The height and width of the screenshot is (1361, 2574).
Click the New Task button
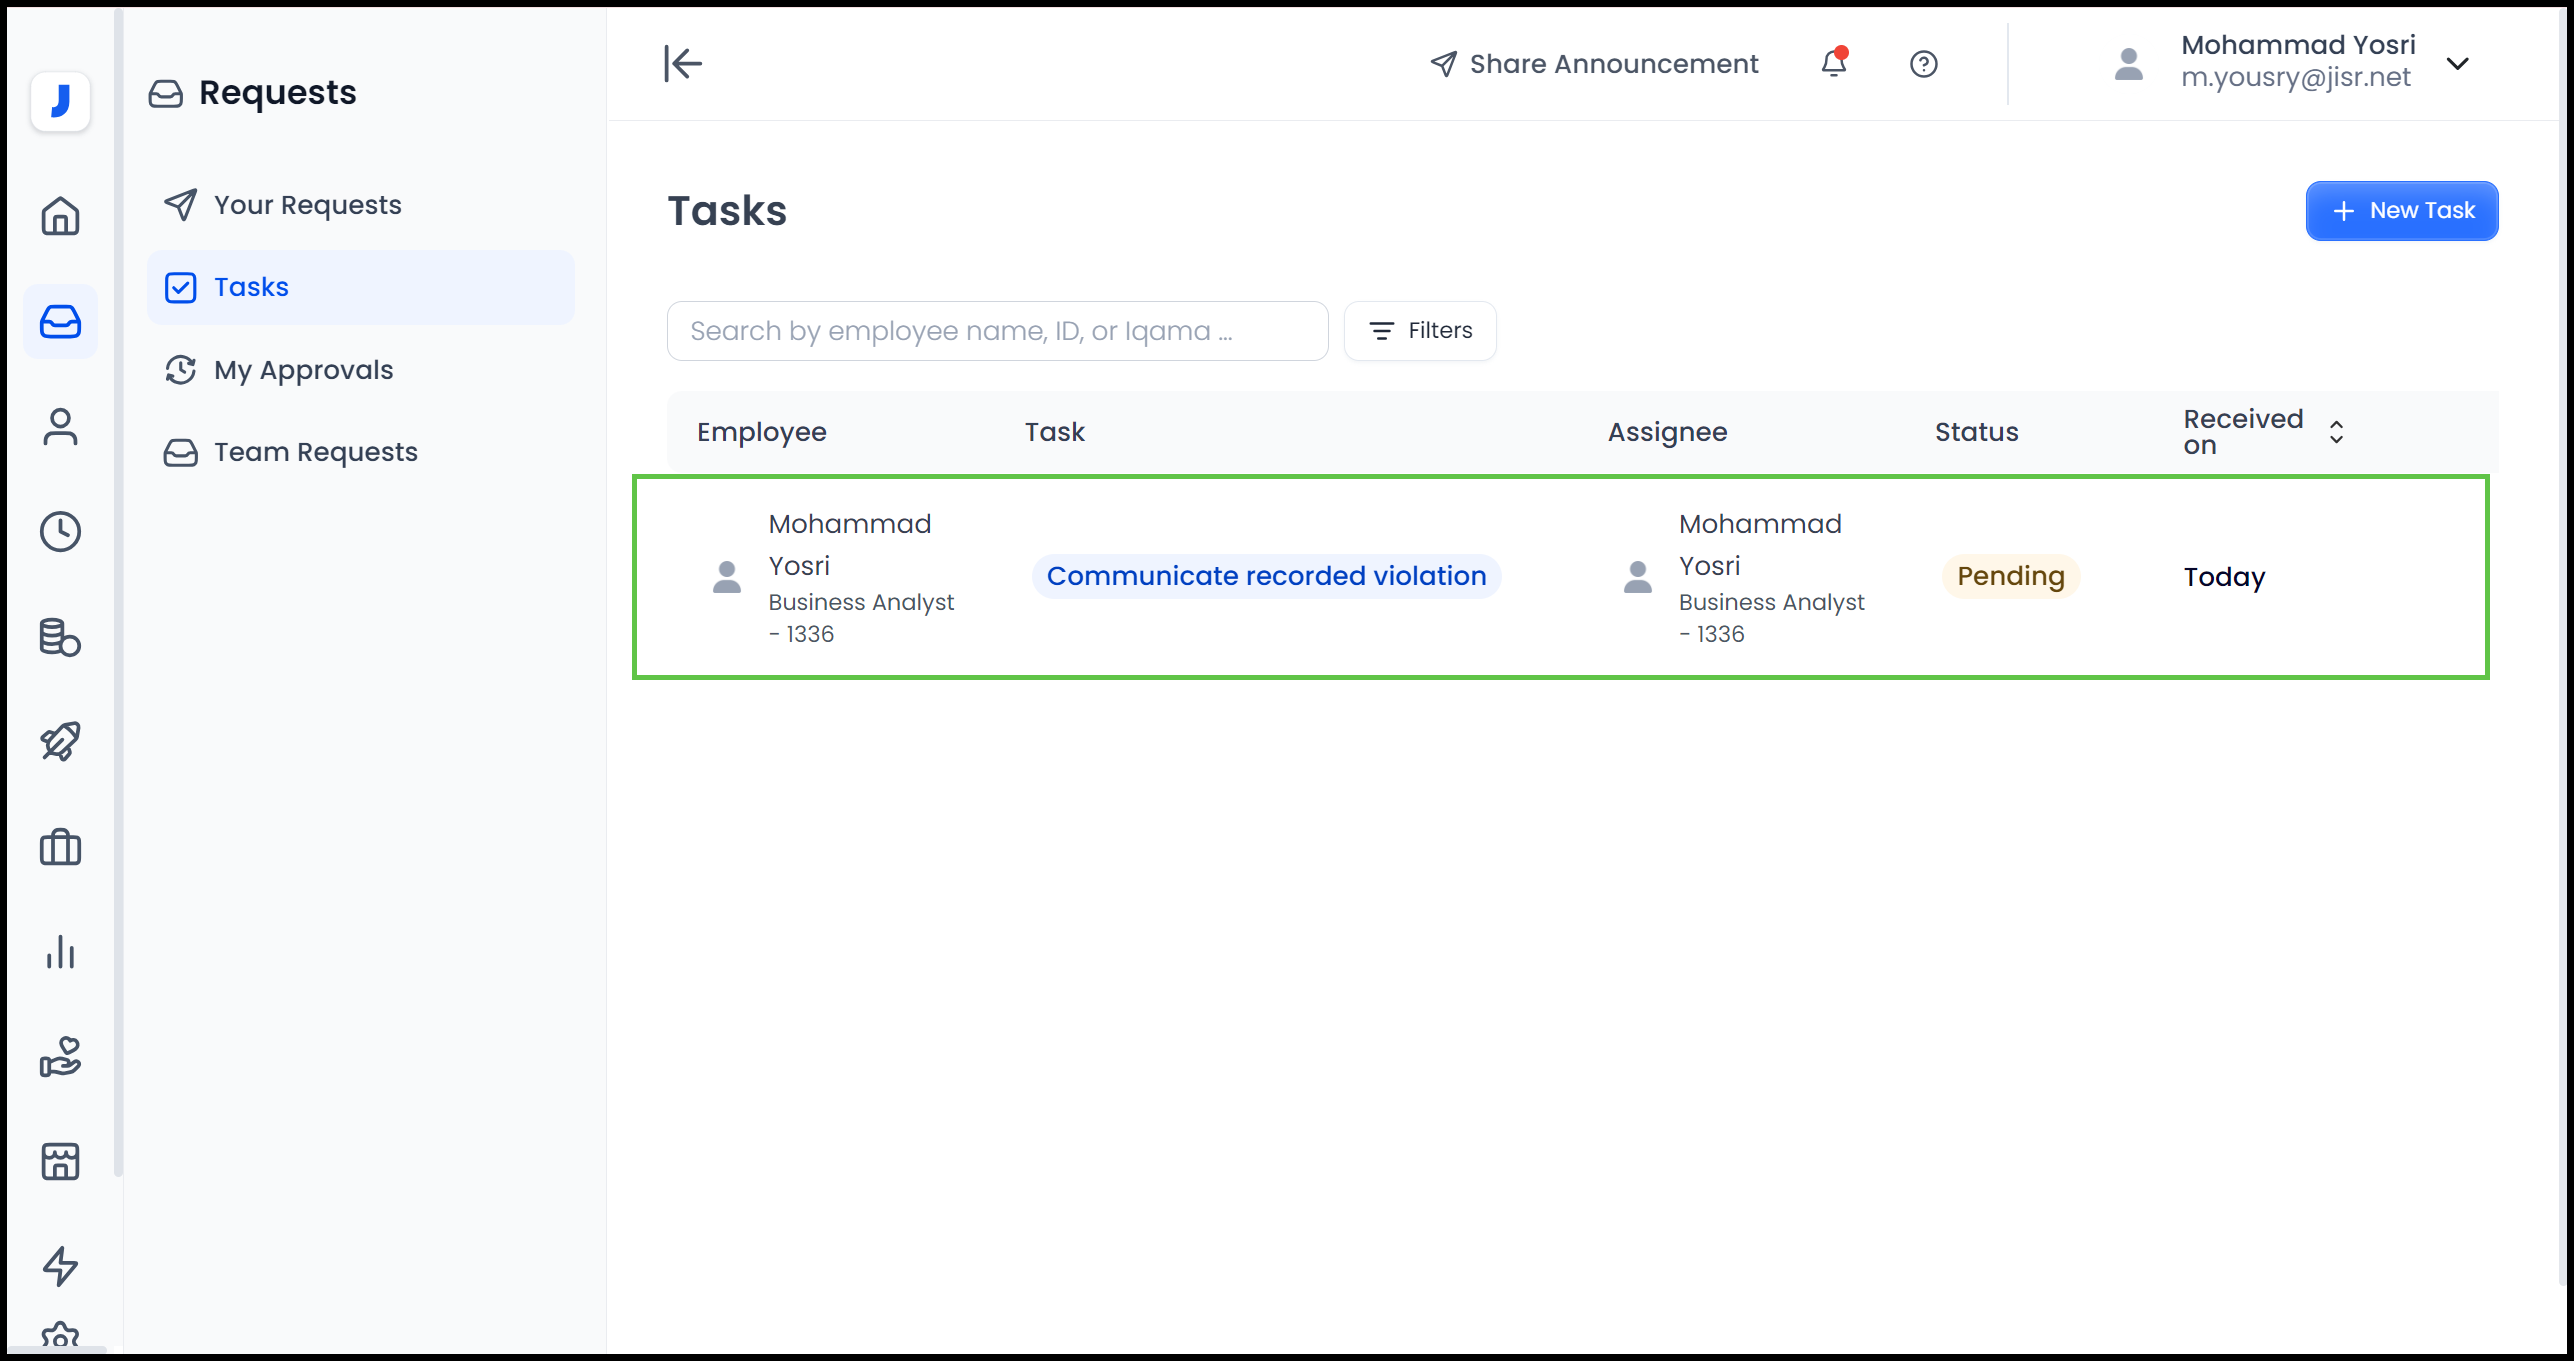tap(2401, 211)
